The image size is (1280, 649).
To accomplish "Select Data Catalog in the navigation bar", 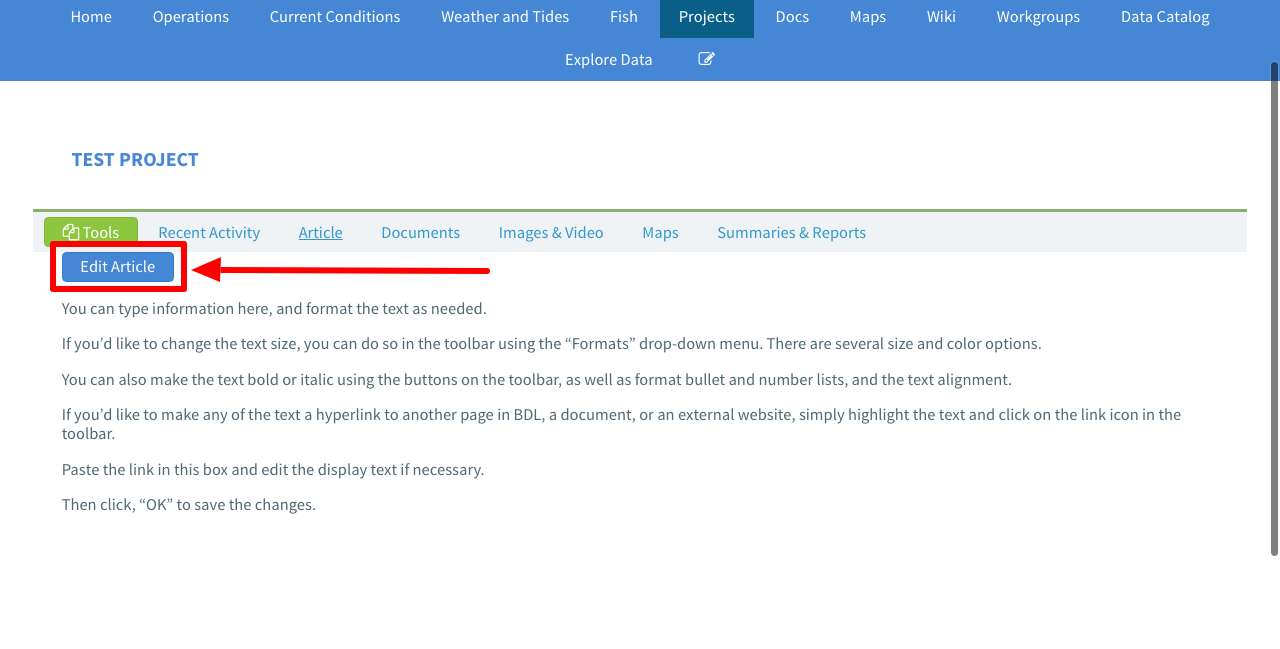I will (x=1165, y=17).
